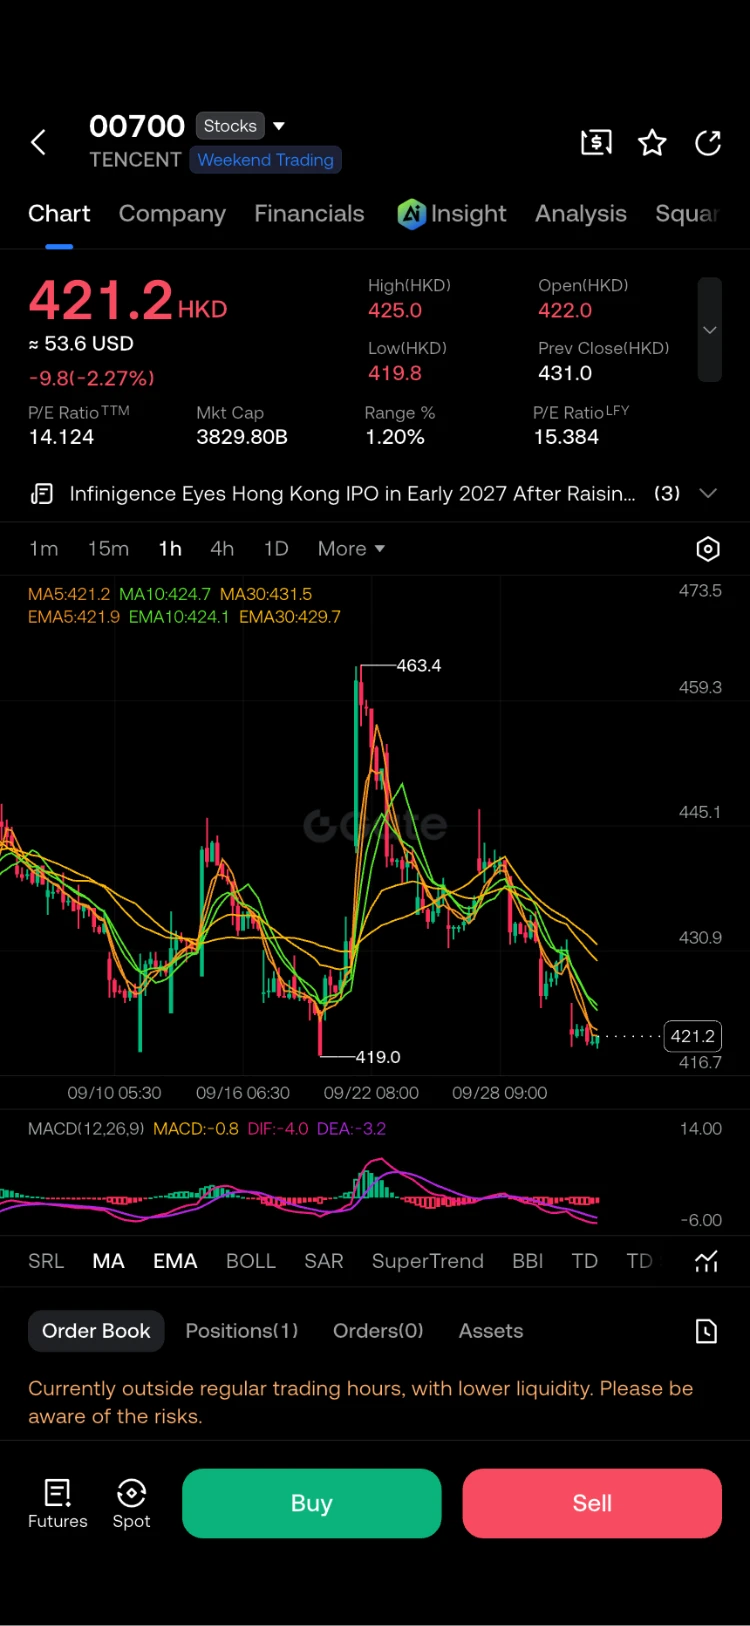Tap the red Sell button

click(592, 1503)
